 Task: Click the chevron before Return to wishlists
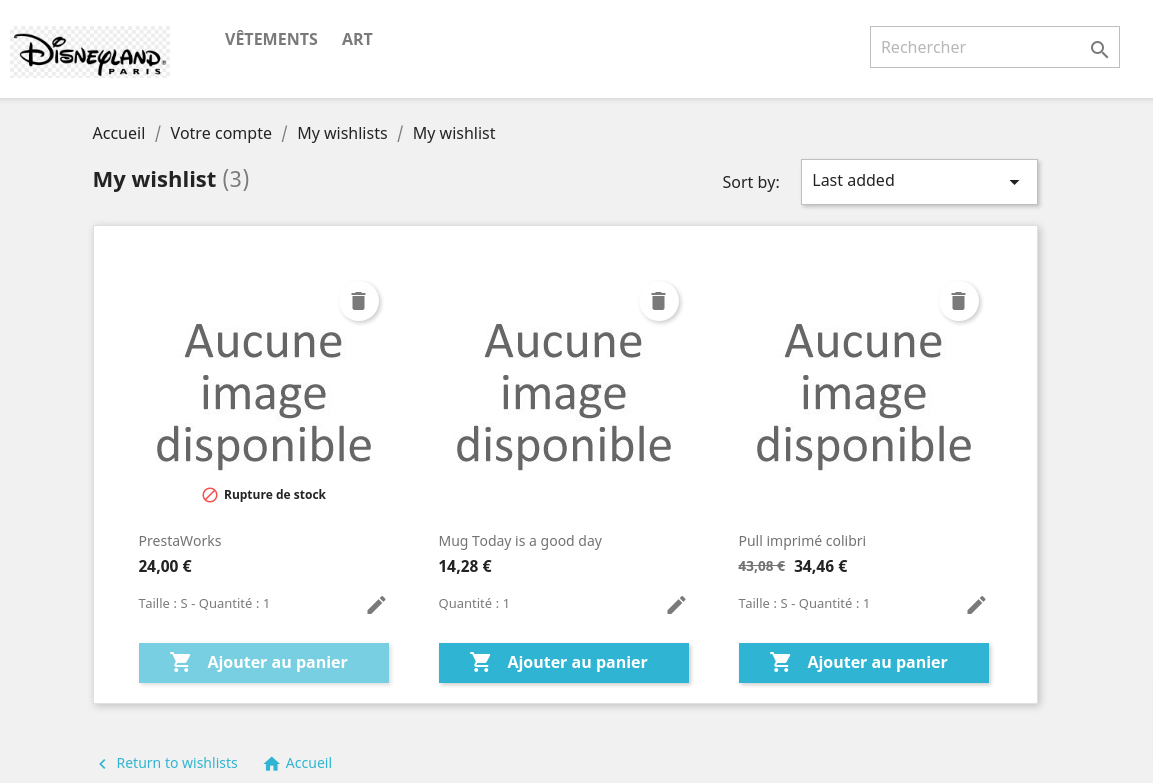point(102,764)
